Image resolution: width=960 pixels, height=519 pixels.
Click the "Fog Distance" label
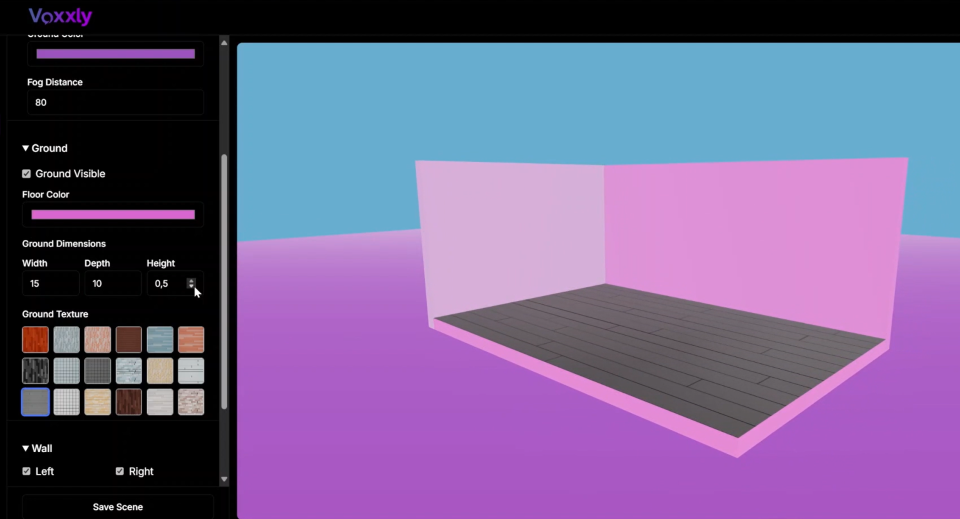(54, 82)
